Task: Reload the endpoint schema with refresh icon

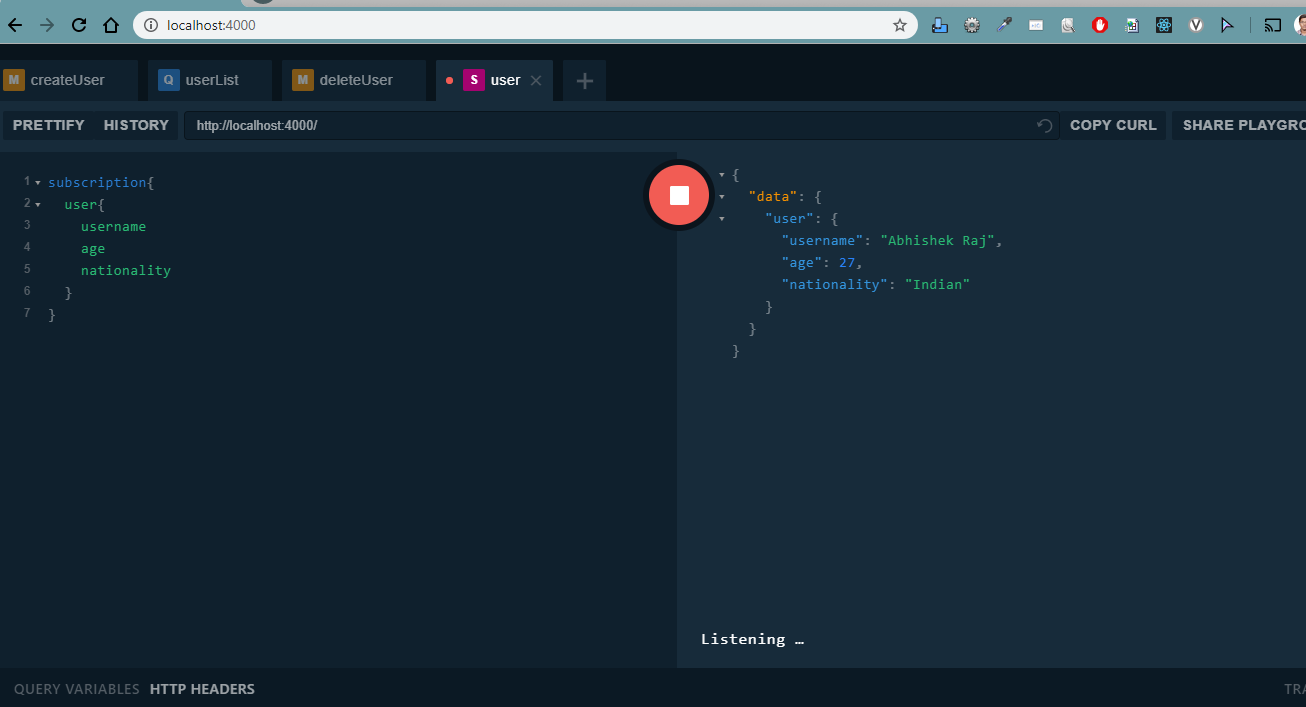Action: [x=1043, y=125]
